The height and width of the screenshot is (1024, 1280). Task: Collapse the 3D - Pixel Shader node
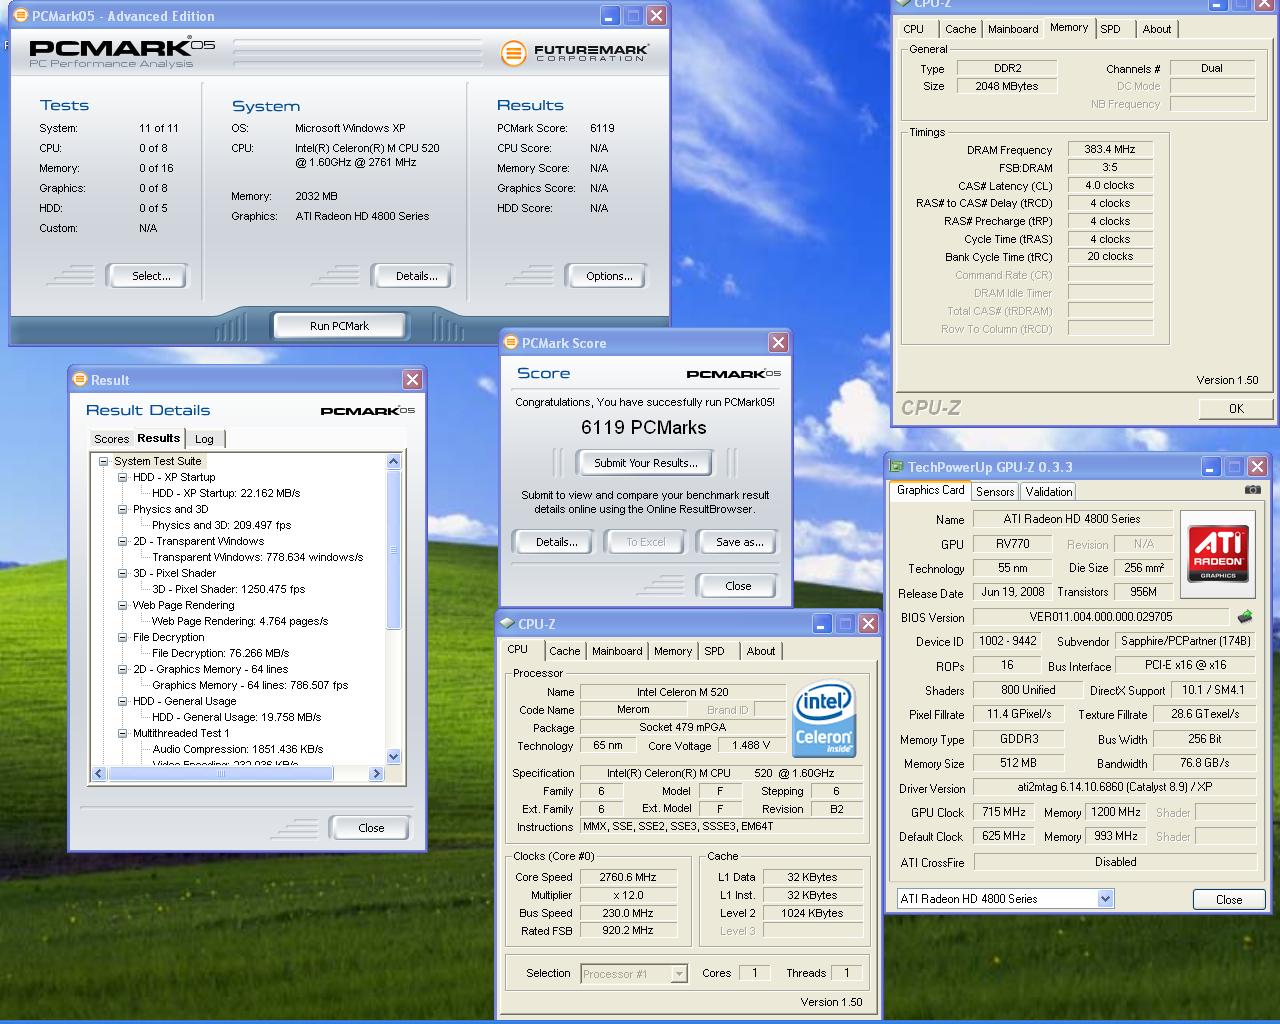pos(123,573)
